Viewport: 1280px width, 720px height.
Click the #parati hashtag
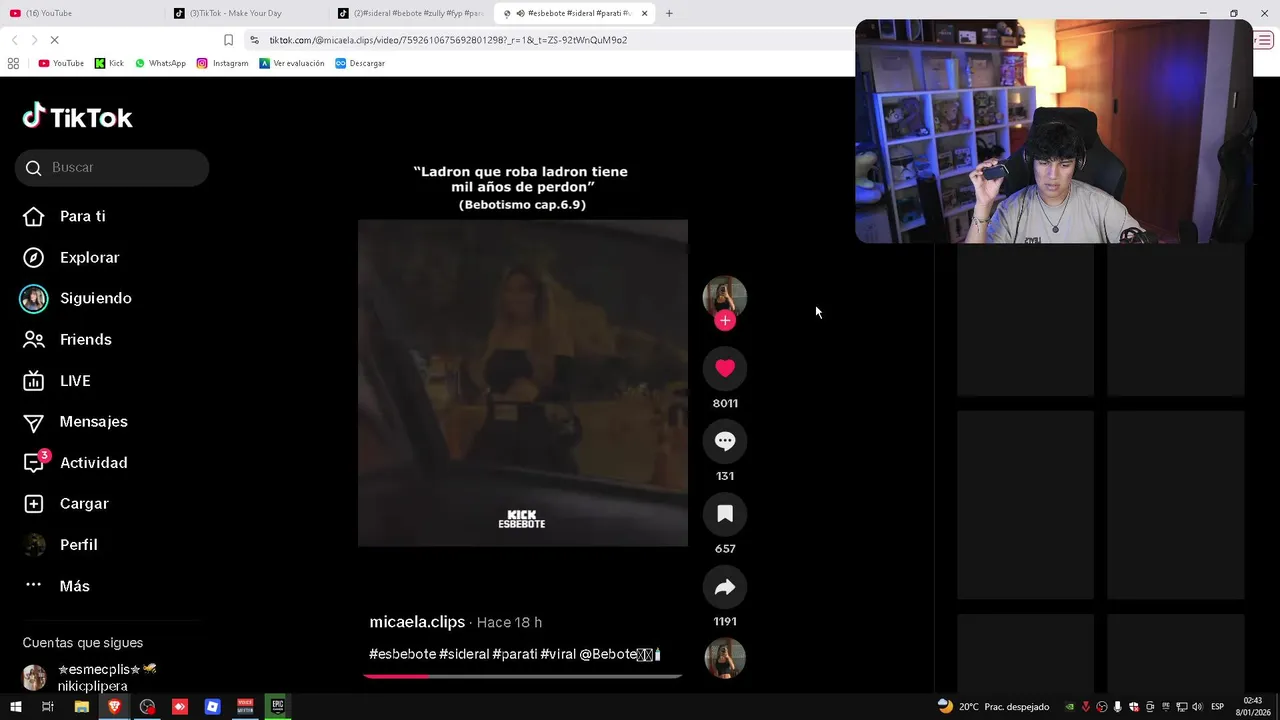(514, 654)
